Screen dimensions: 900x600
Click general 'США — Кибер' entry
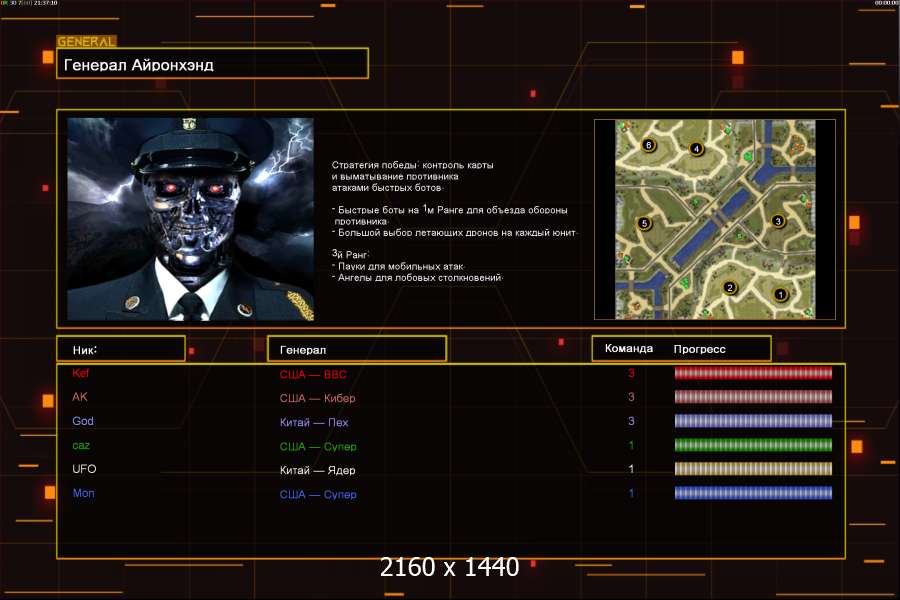[x=317, y=398]
